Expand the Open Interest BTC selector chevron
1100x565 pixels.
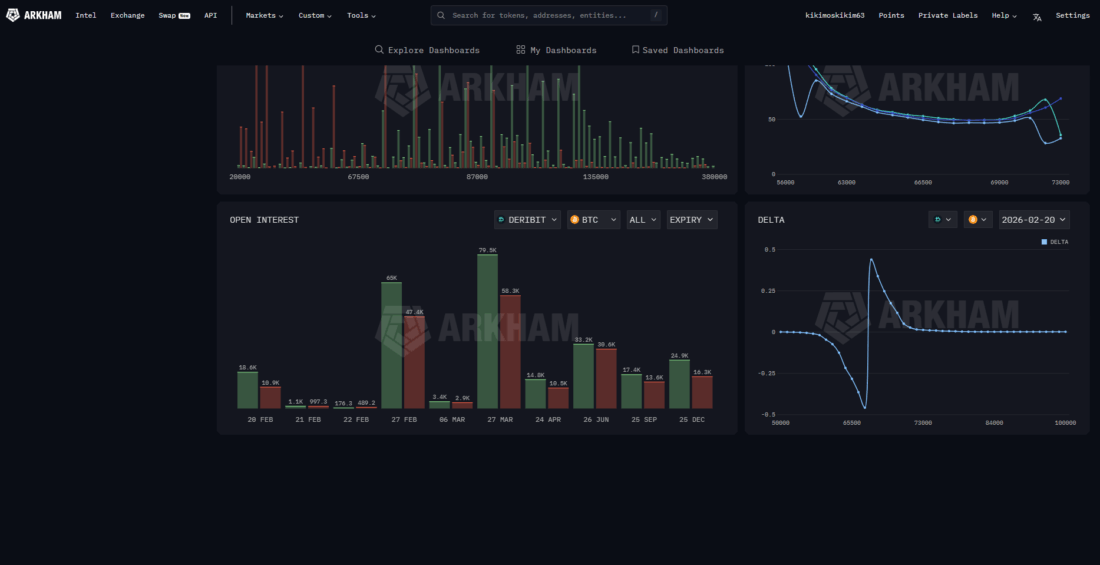tap(613, 220)
